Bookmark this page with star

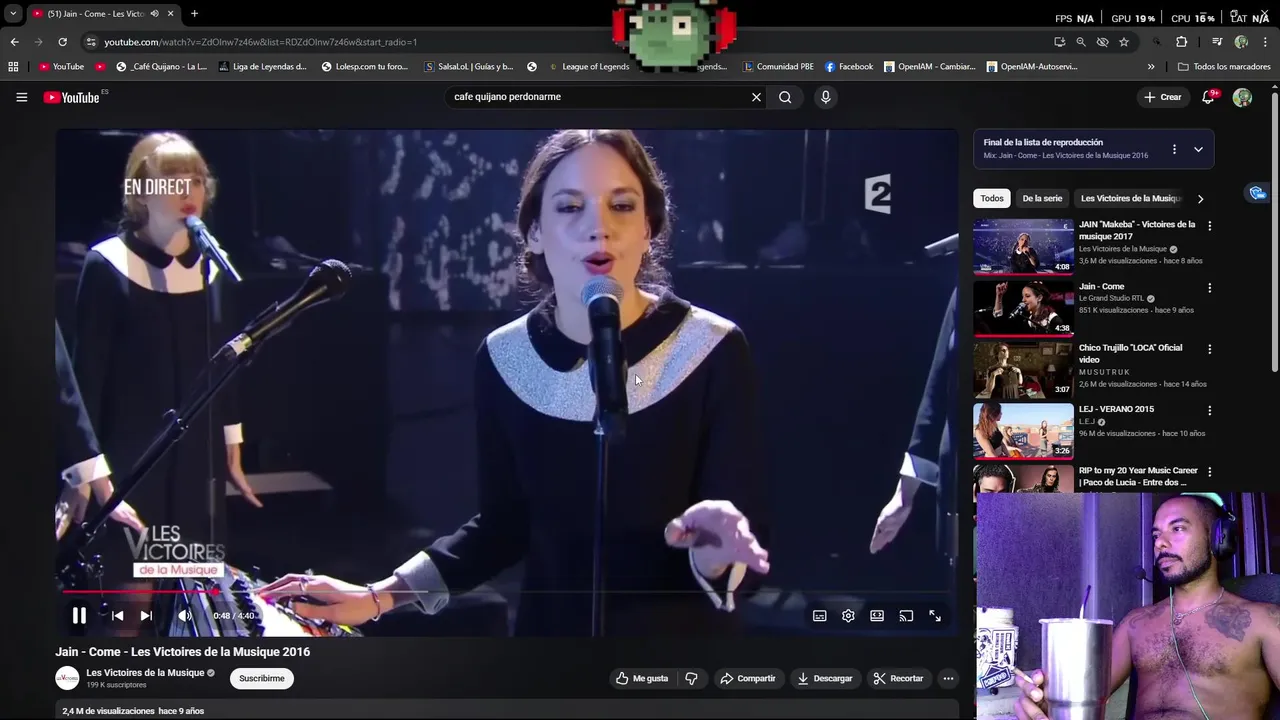pos(1124,42)
